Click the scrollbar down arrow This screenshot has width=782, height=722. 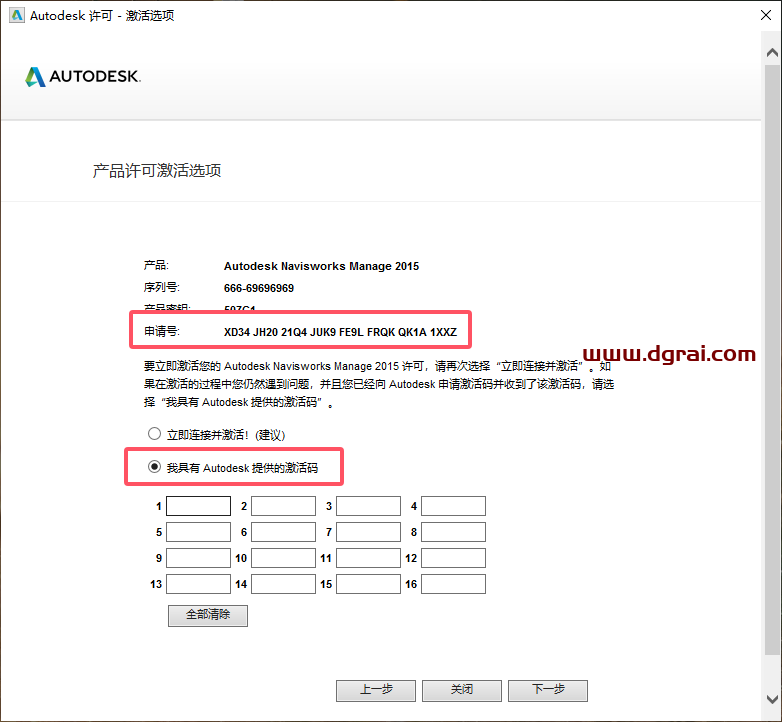click(772, 699)
